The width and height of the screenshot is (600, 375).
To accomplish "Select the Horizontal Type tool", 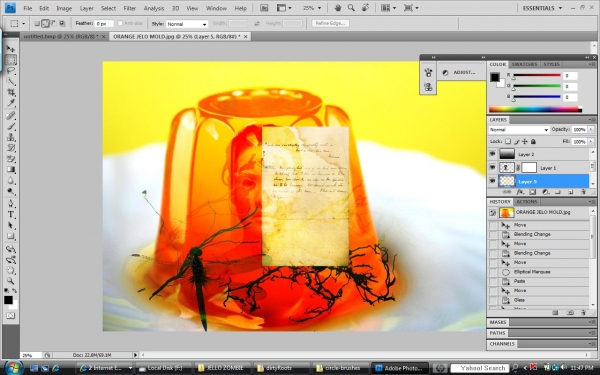I will tap(10, 214).
